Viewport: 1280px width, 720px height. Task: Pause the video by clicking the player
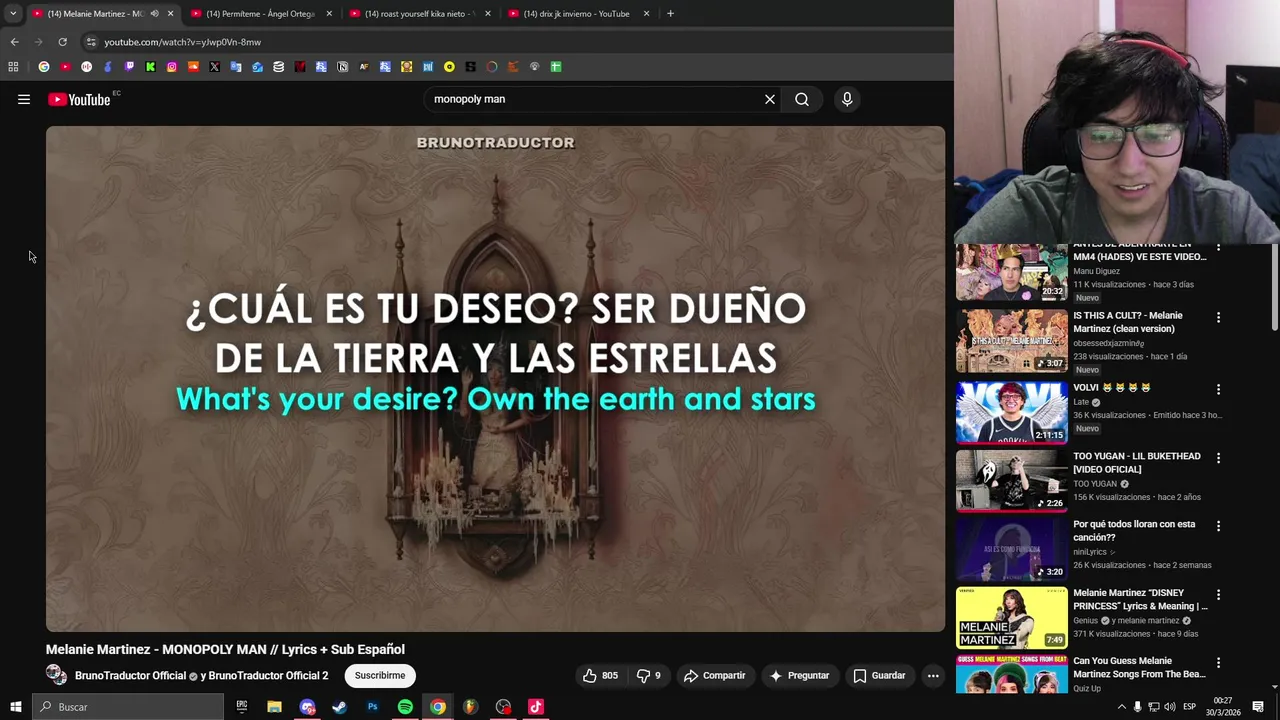click(x=495, y=378)
